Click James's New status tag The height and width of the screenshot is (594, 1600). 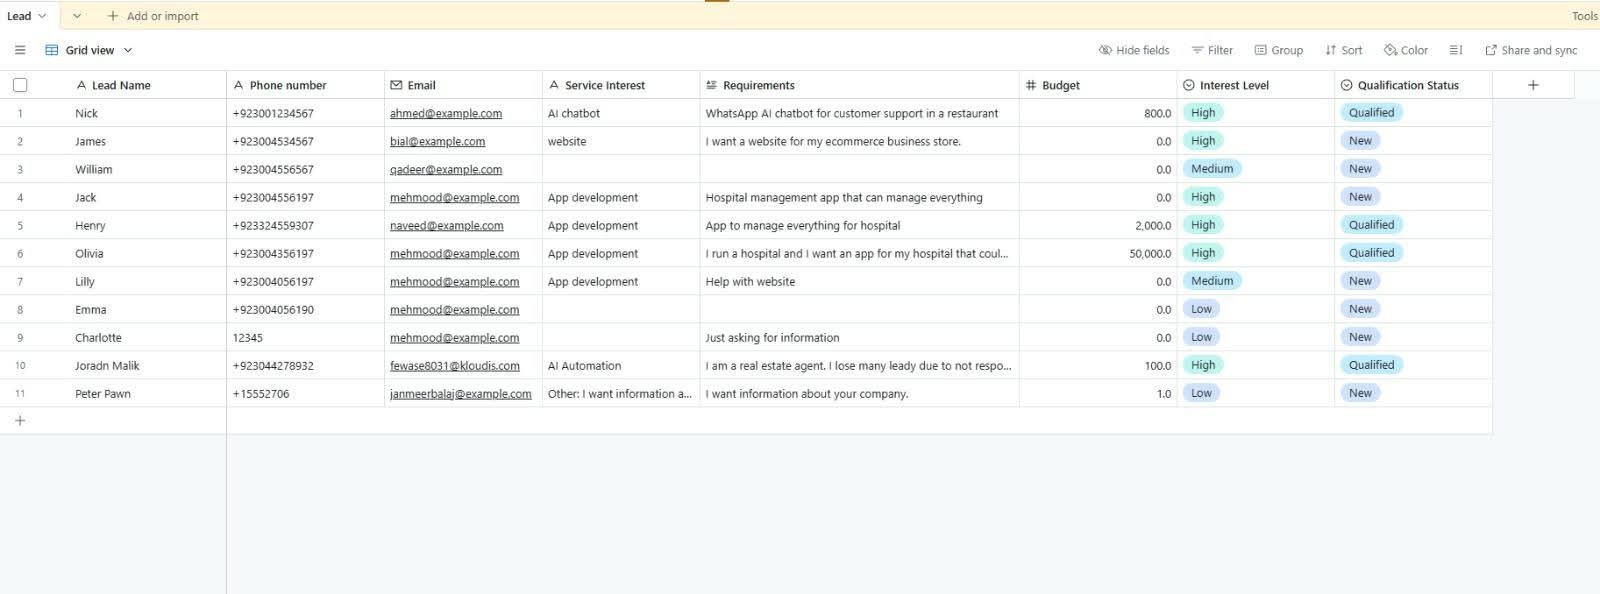click(x=1360, y=141)
